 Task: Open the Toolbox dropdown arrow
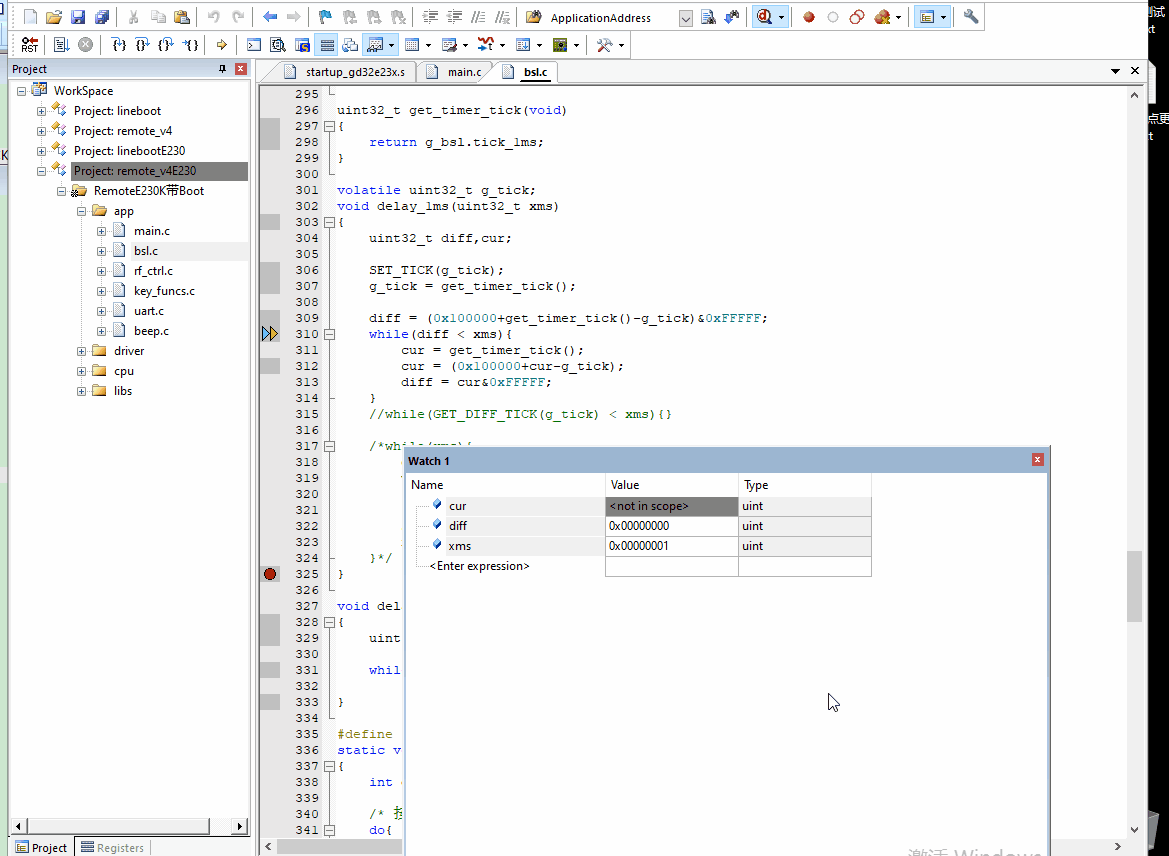621,45
